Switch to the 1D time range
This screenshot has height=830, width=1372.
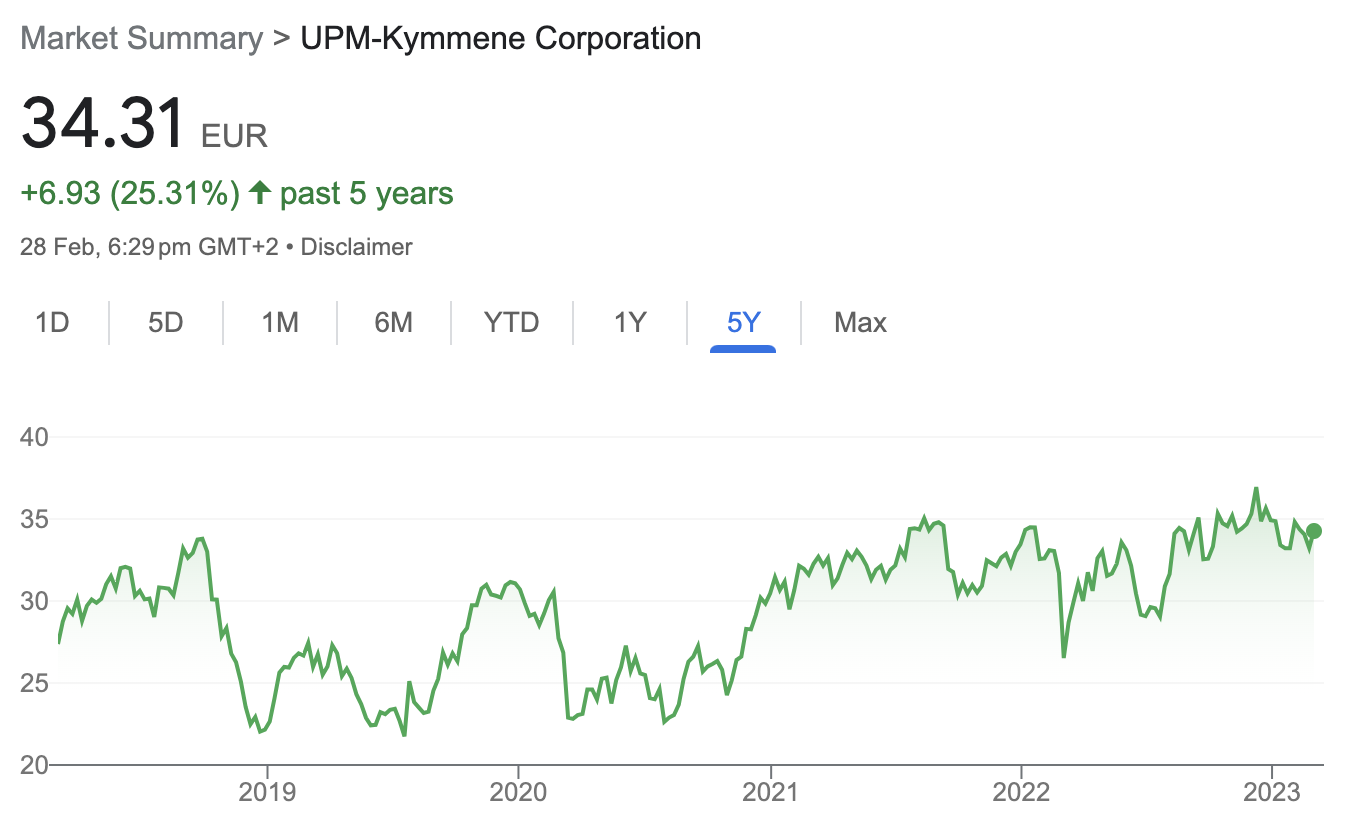click(x=52, y=323)
